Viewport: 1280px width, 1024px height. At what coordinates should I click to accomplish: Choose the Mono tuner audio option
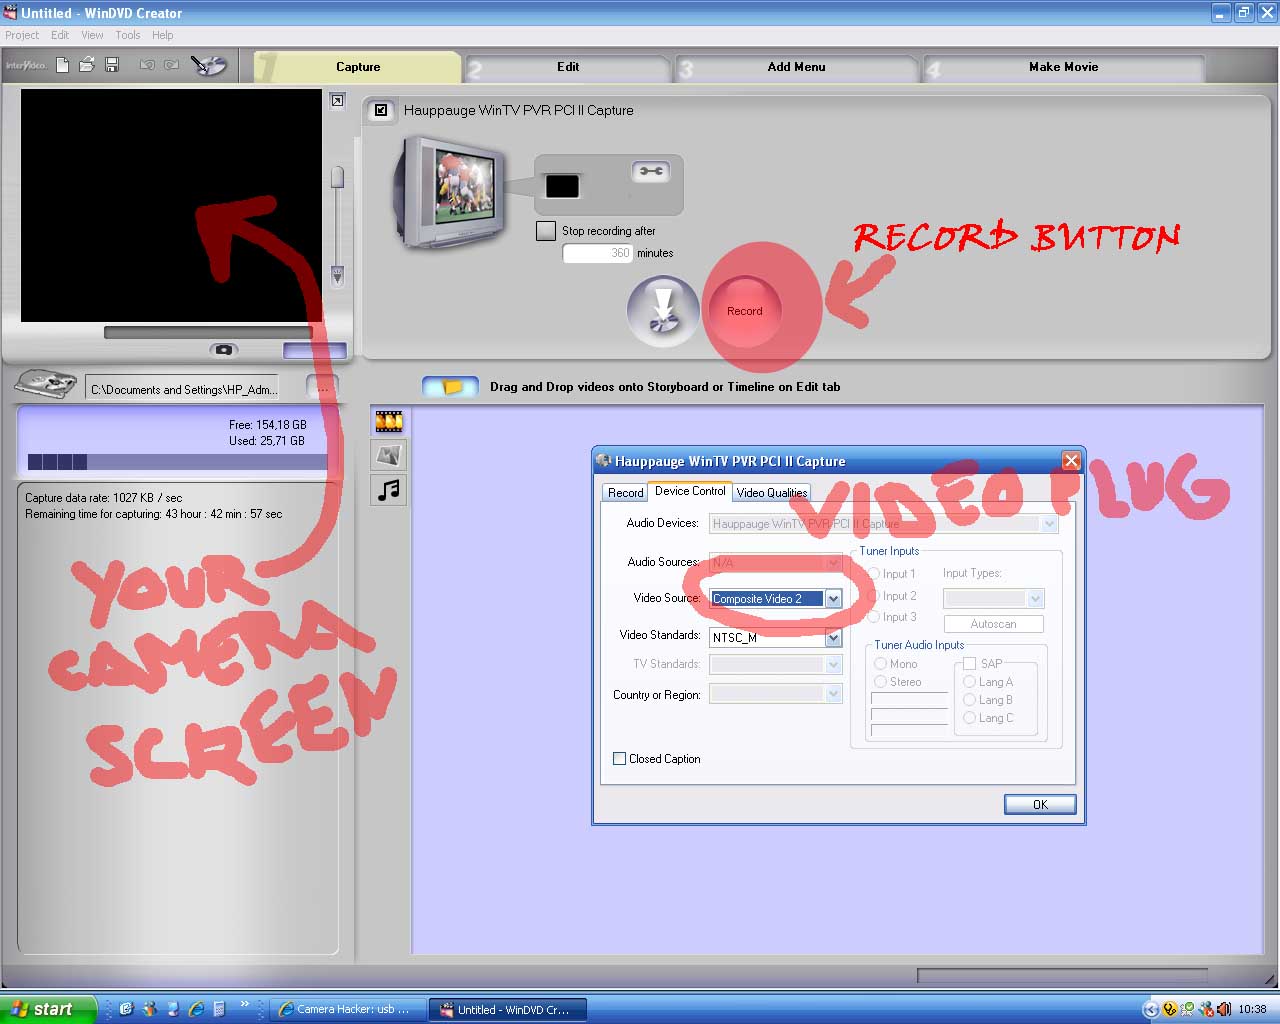(x=881, y=663)
